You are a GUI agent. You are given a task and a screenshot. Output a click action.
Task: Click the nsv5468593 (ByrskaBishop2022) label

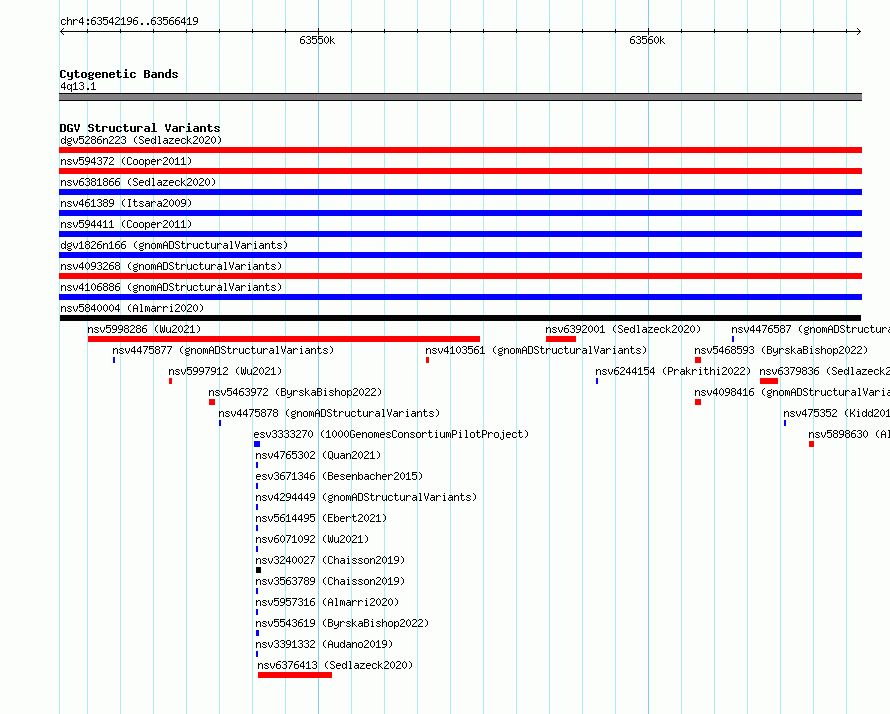pos(781,350)
